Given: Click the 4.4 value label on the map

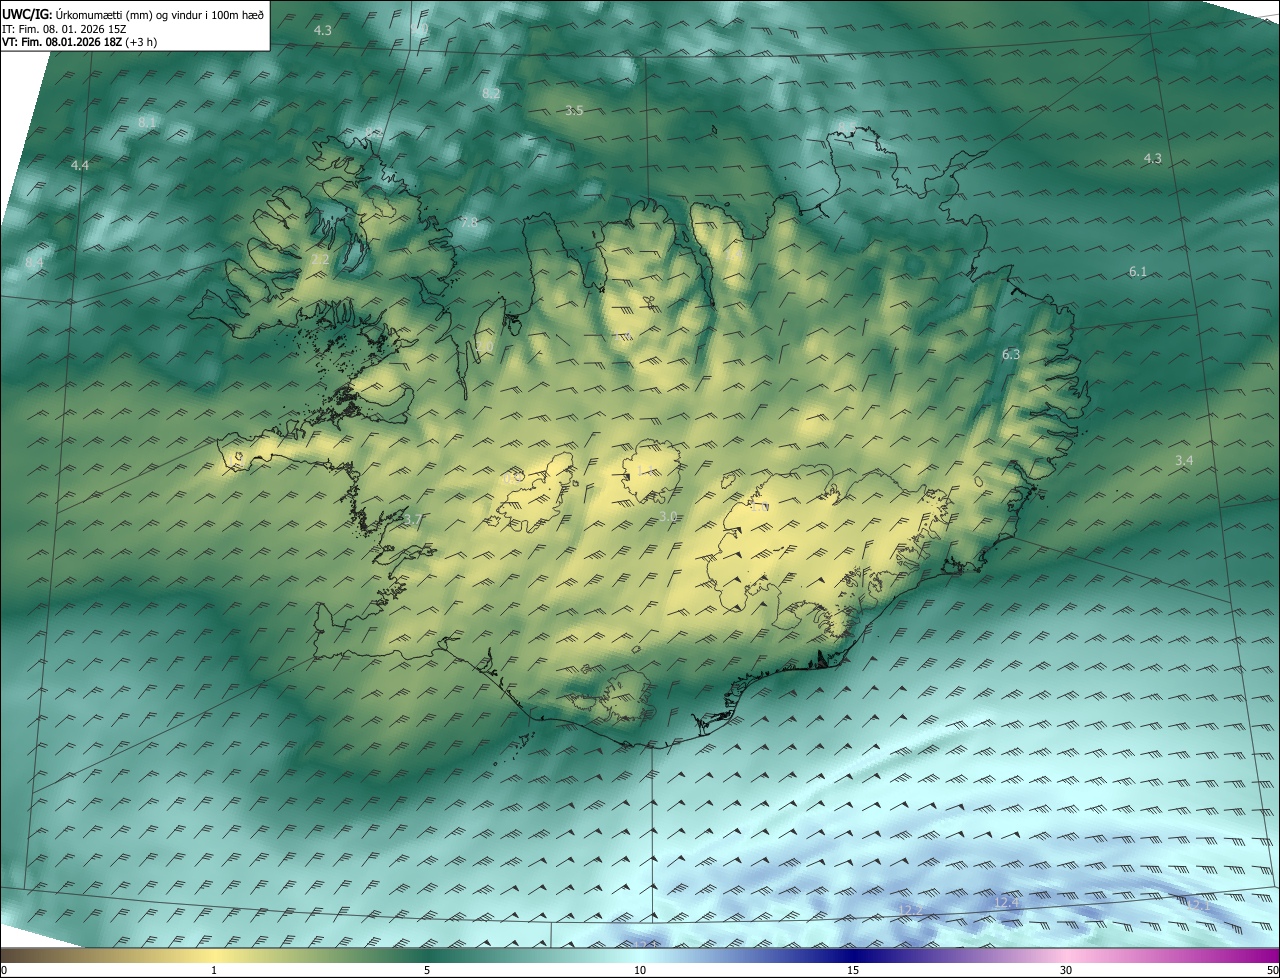Looking at the screenshot, I should click(x=80, y=165).
